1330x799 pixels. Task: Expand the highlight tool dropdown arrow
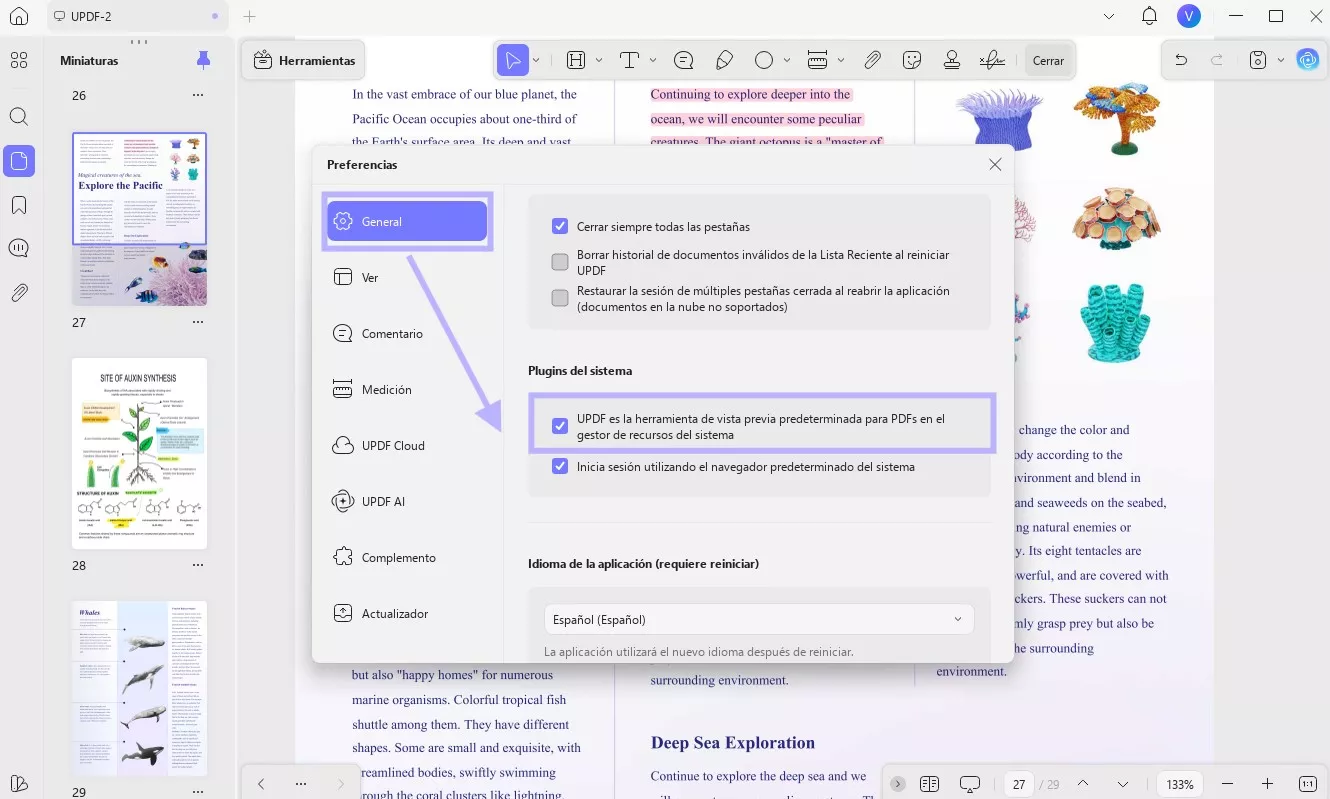[x=599, y=61]
